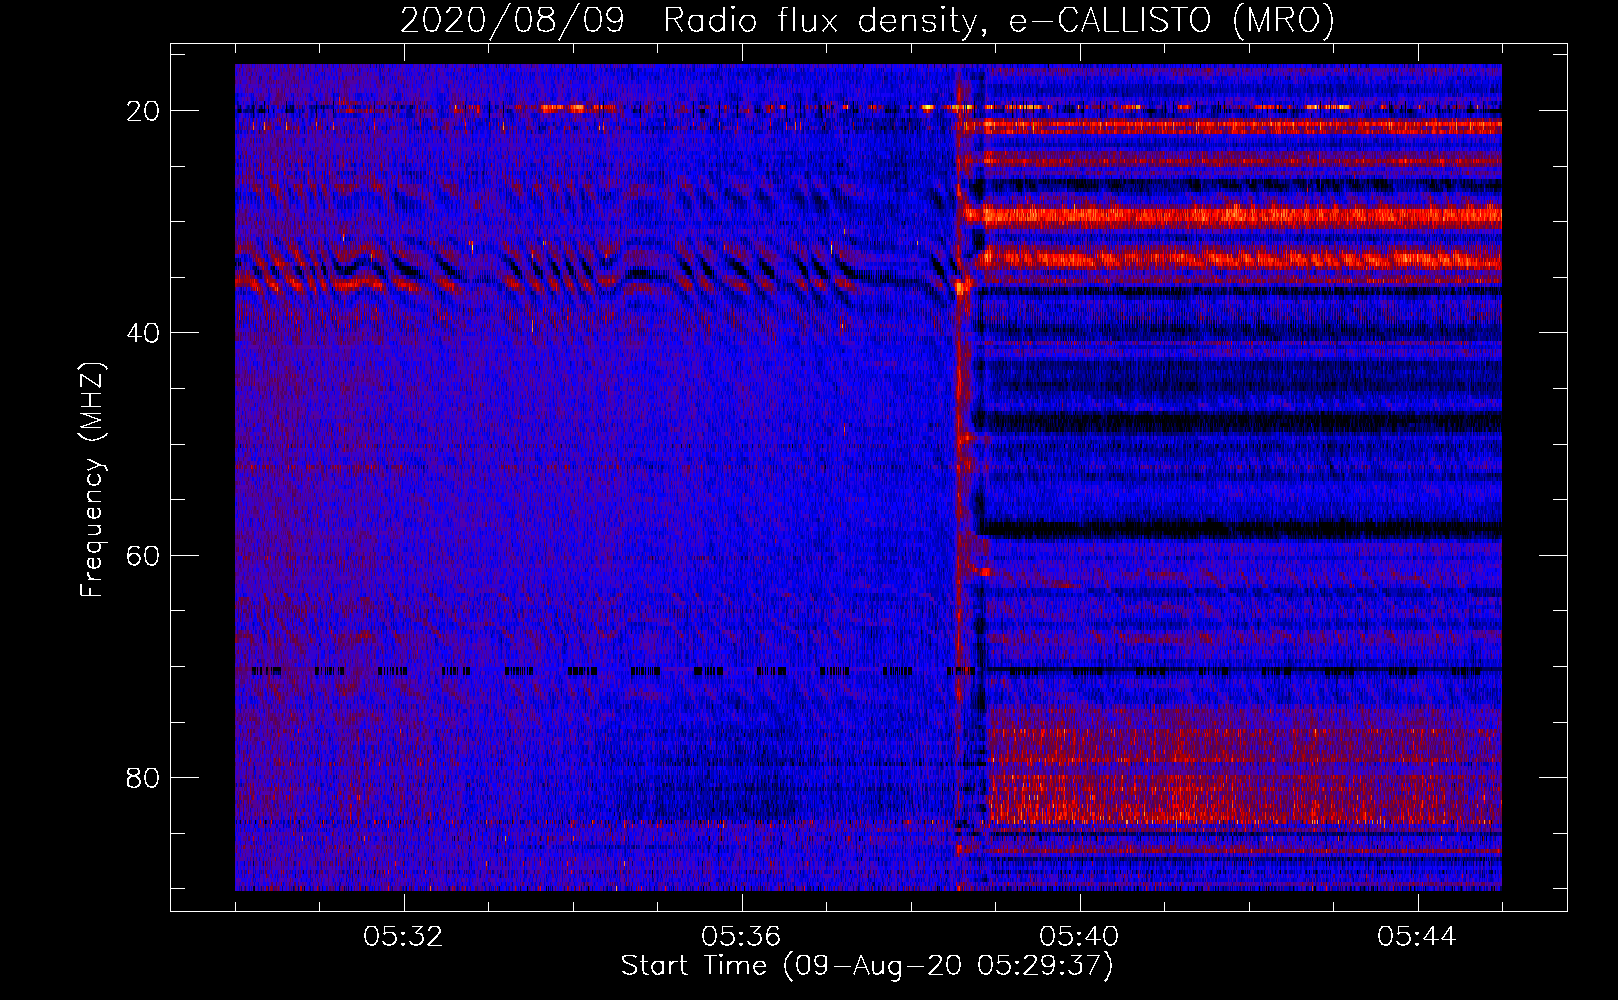
Task: Click the plot title "Radio flux density, e-CALLISTO (MRO)"
Action: click(x=999, y=21)
